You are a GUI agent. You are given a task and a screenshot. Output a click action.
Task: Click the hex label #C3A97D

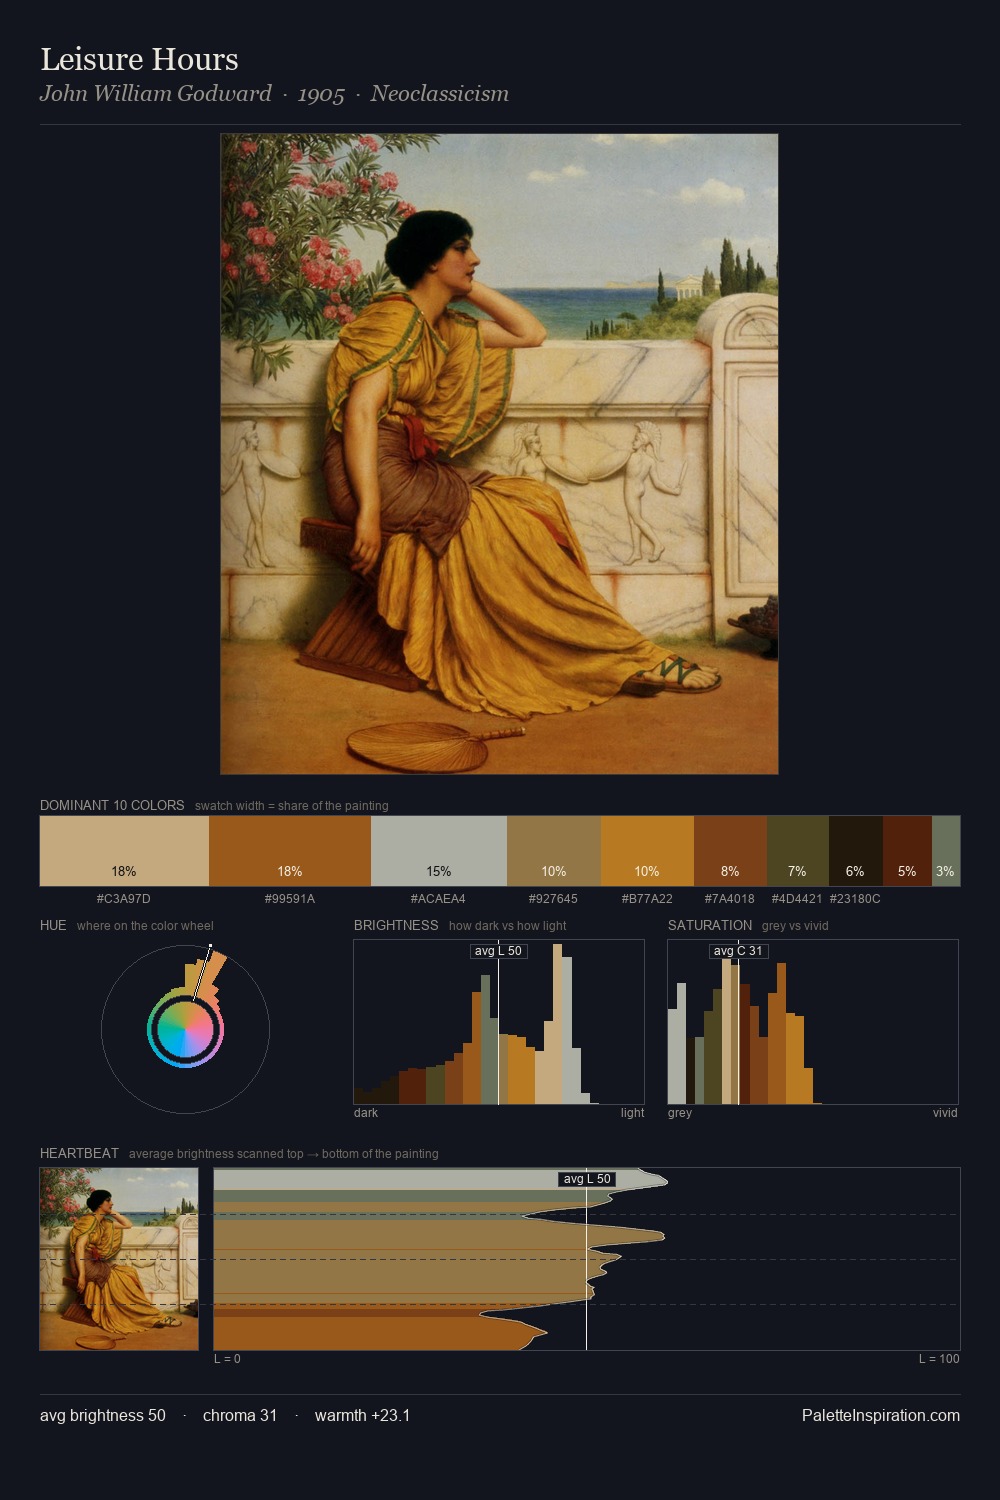(124, 899)
